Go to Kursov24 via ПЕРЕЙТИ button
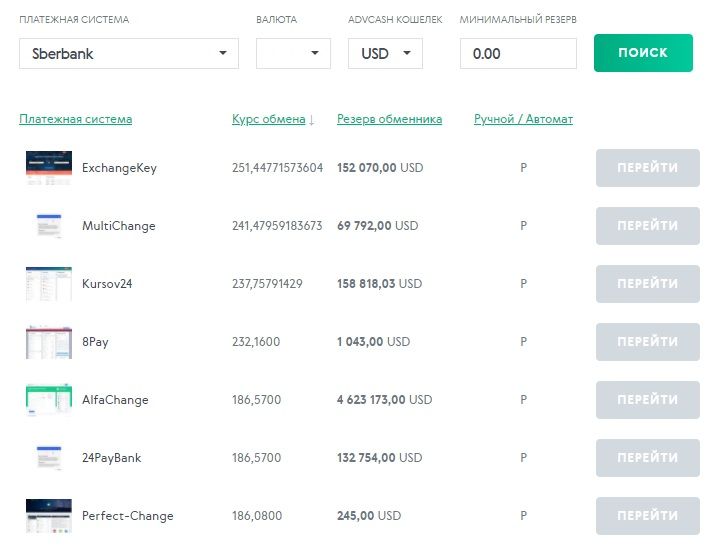This screenshot has height=550, width=714. pyautogui.click(x=647, y=284)
